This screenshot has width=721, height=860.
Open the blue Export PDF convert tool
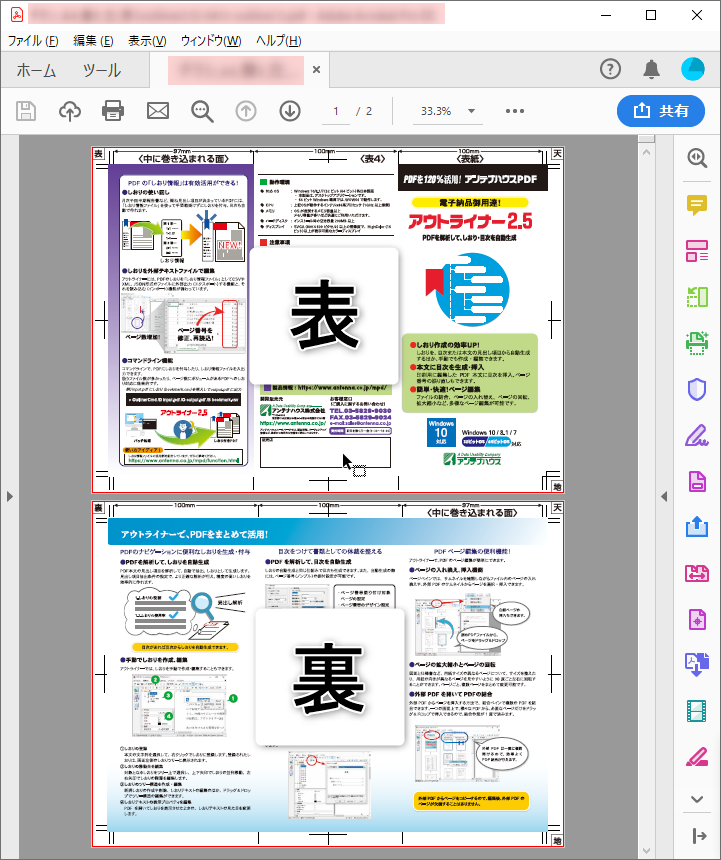click(x=697, y=665)
